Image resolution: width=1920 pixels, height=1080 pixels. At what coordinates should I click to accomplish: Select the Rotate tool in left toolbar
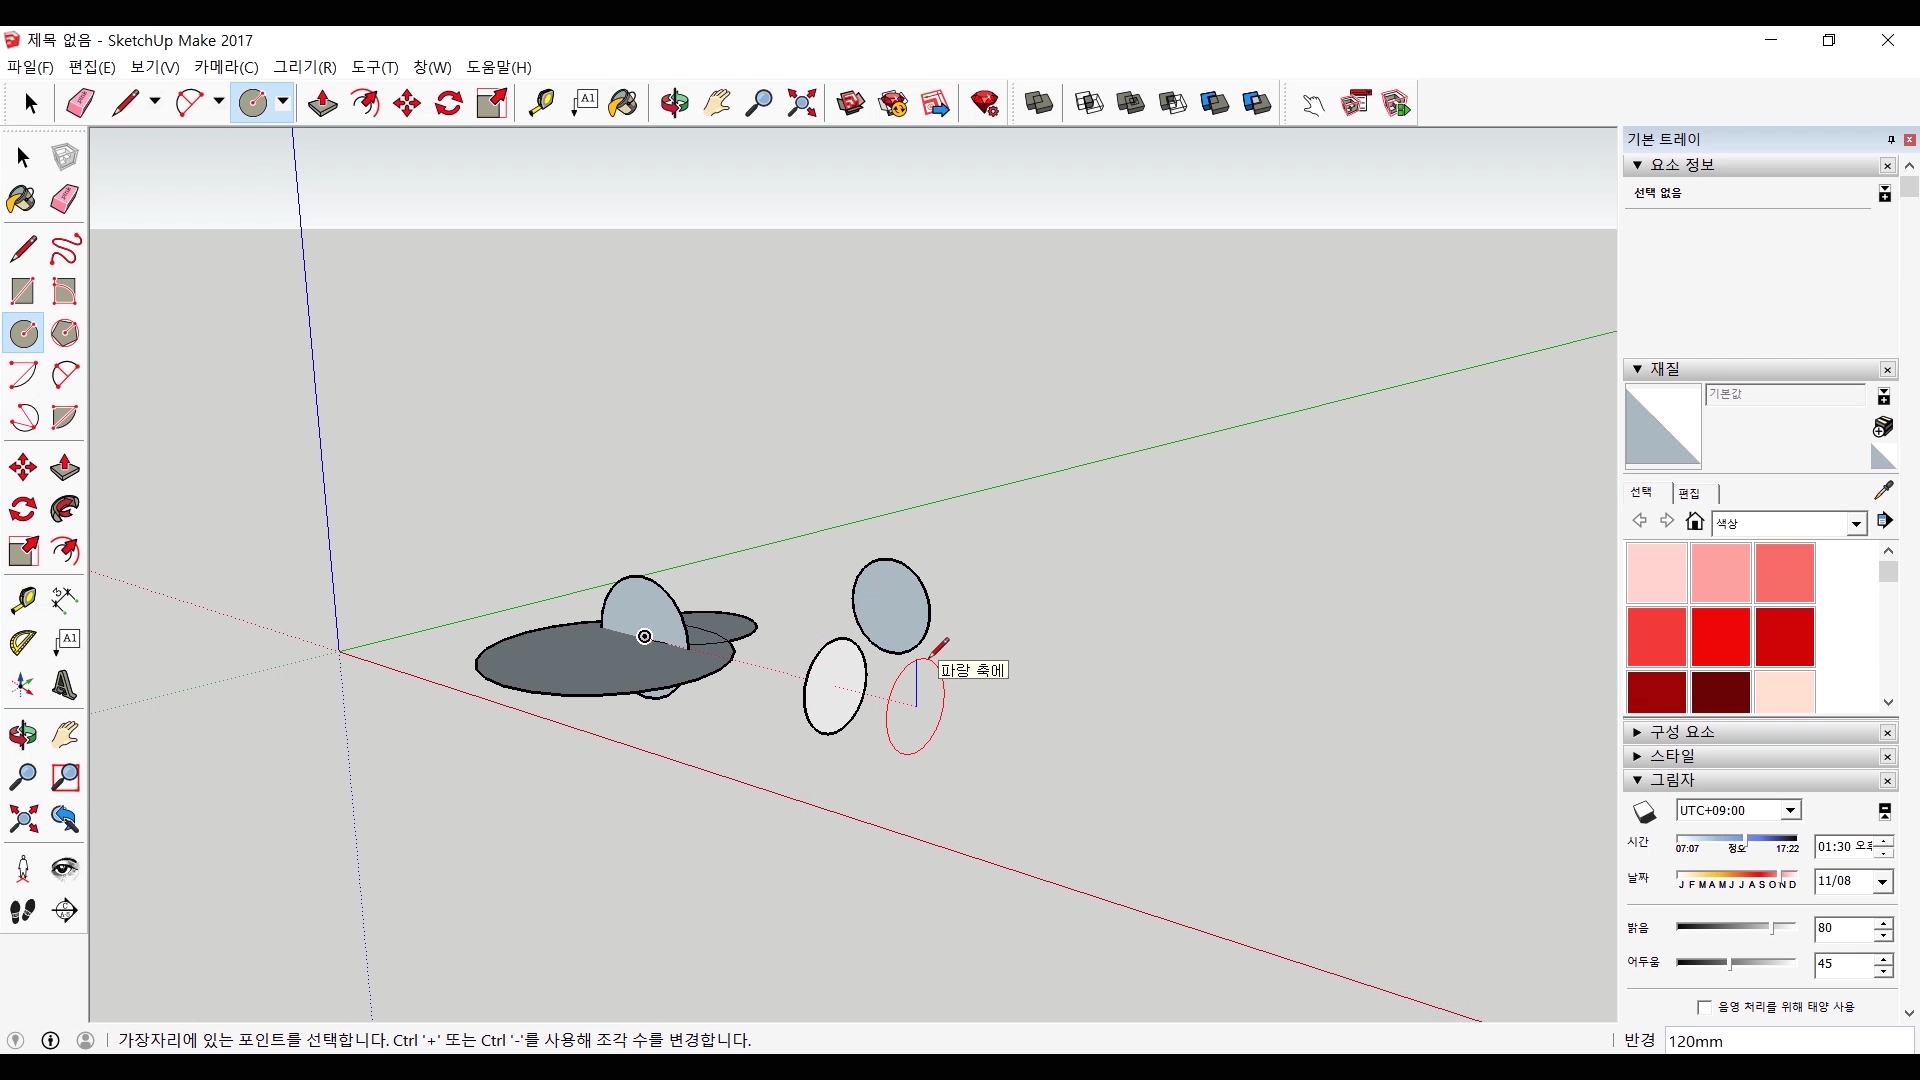23,510
